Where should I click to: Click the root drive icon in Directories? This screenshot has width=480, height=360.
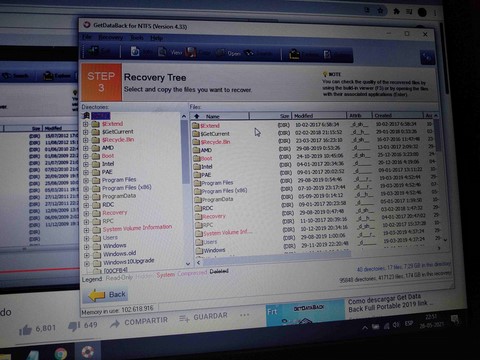[87, 115]
